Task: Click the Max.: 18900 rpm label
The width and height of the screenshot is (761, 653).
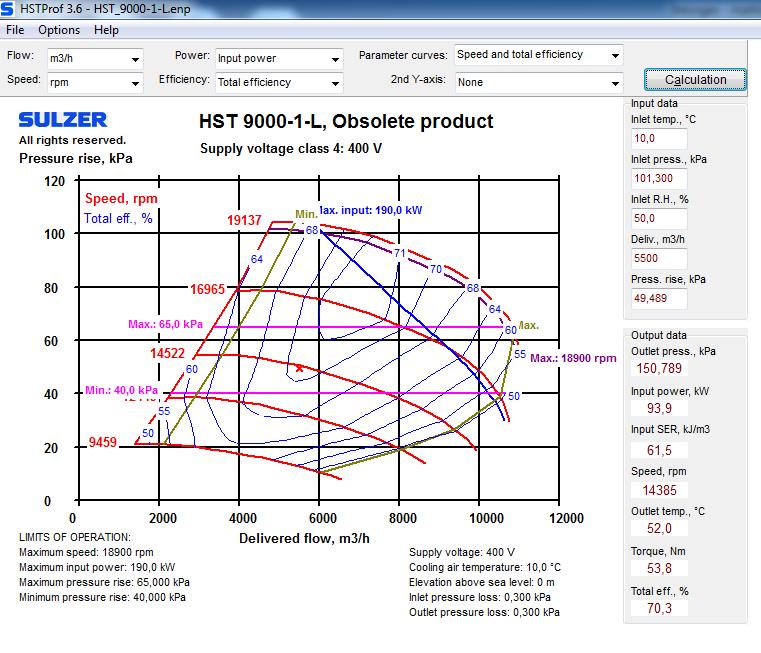Action: click(x=573, y=358)
